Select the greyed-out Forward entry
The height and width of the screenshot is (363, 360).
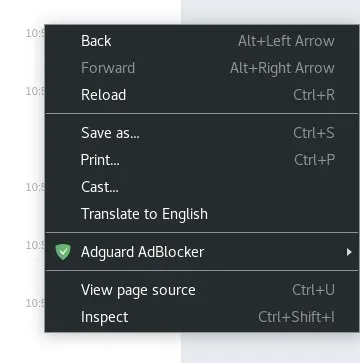[x=202, y=68]
